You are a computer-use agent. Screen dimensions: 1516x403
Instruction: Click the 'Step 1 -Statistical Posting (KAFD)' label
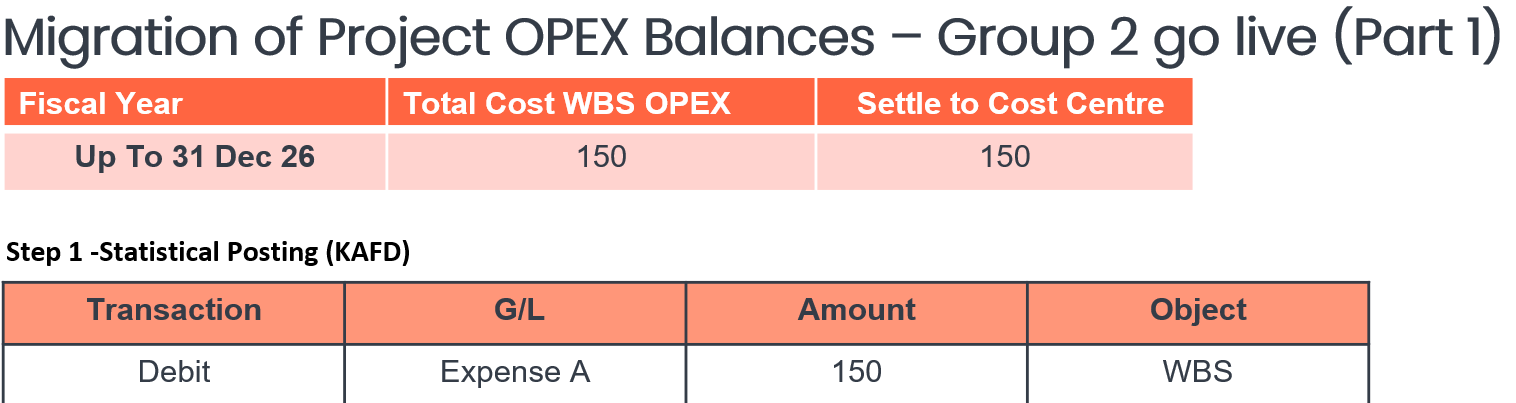pyautogui.click(x=208, y=253)
